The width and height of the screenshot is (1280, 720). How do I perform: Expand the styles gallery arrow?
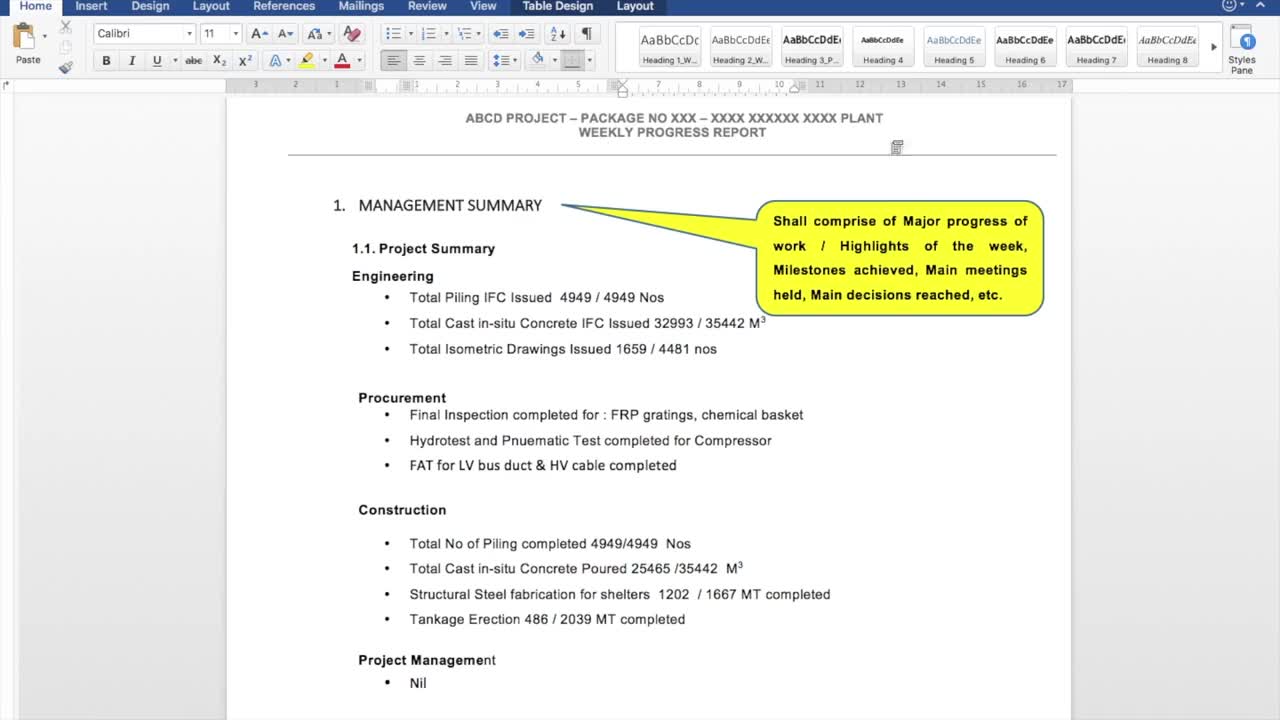[x=1214, y=47]
